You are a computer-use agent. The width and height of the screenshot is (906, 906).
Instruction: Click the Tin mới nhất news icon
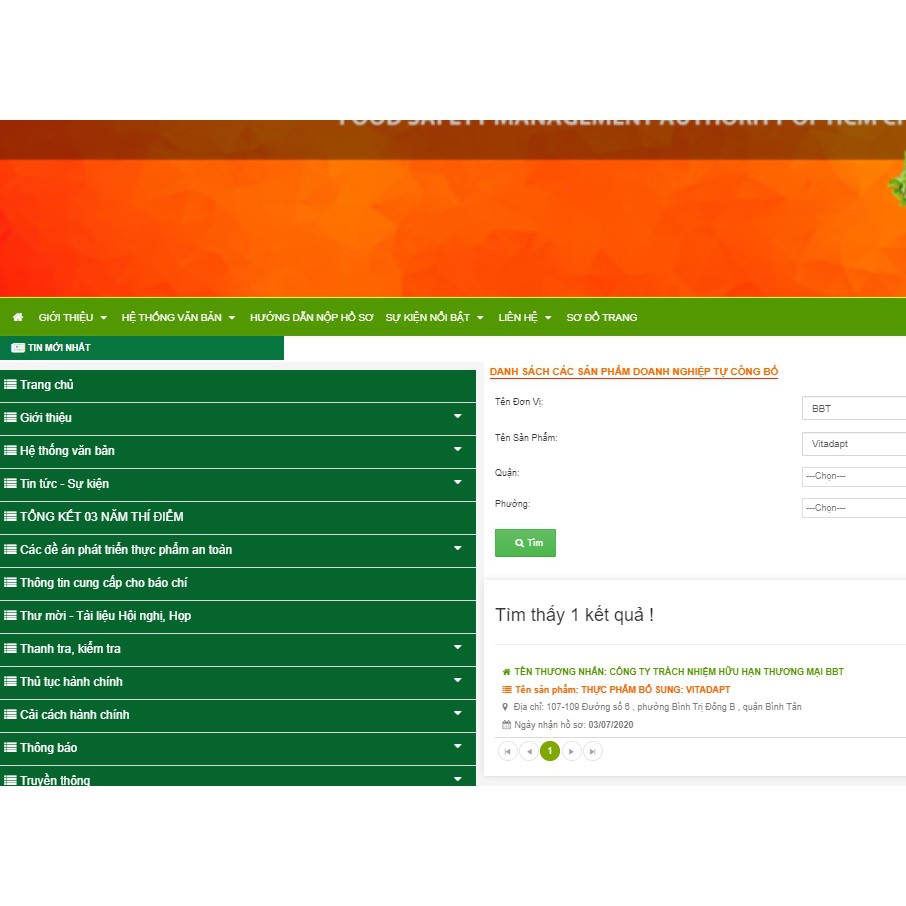(18, 348)
